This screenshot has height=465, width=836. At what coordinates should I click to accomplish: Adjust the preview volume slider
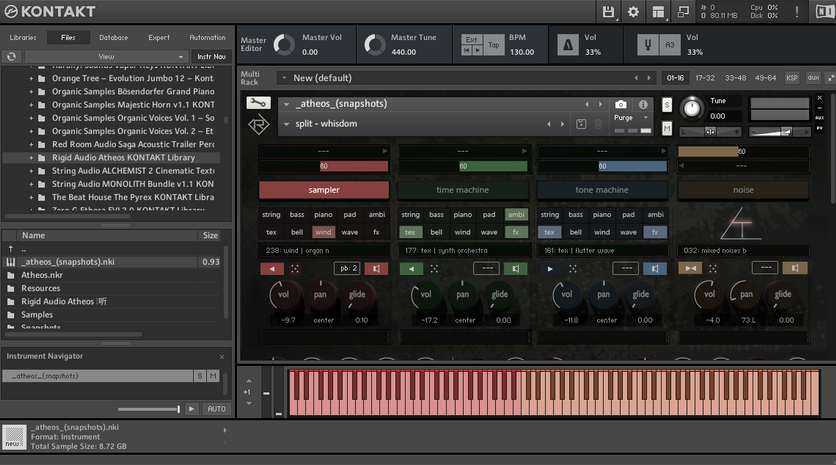[149, 409]
